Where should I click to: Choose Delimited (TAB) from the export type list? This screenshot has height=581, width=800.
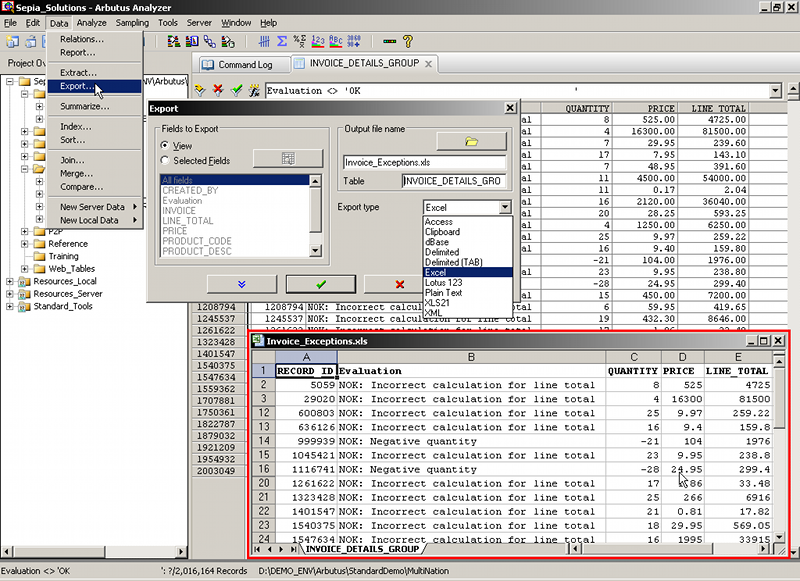[453, 263]
